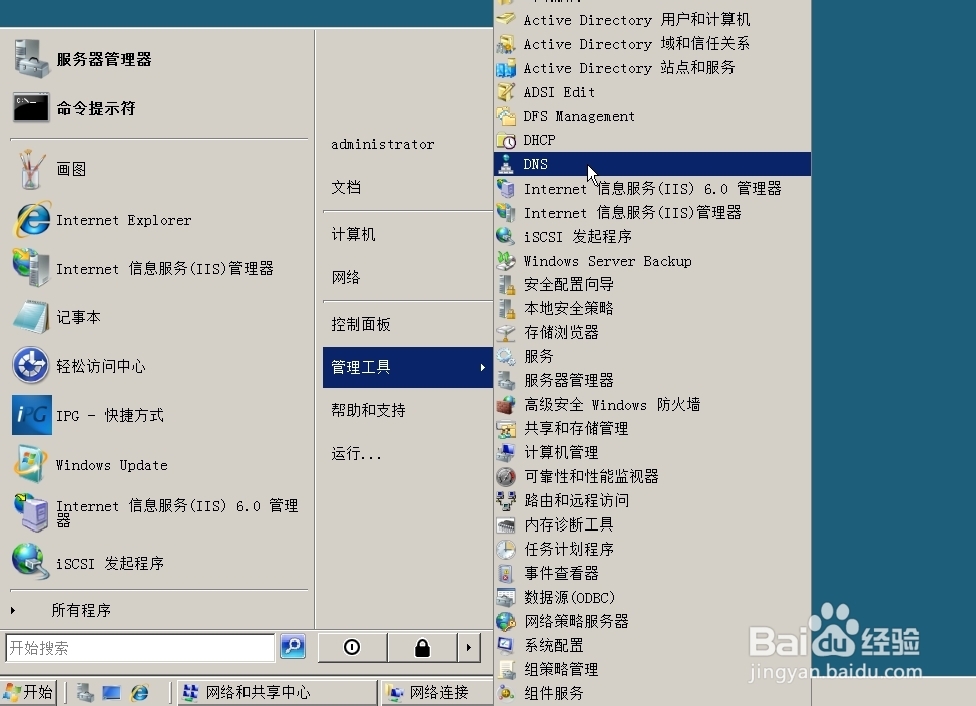This screenshot has height=706, width=976.
Task: Click the 安全配置向导 icon
Action: [x=506, y=285]
